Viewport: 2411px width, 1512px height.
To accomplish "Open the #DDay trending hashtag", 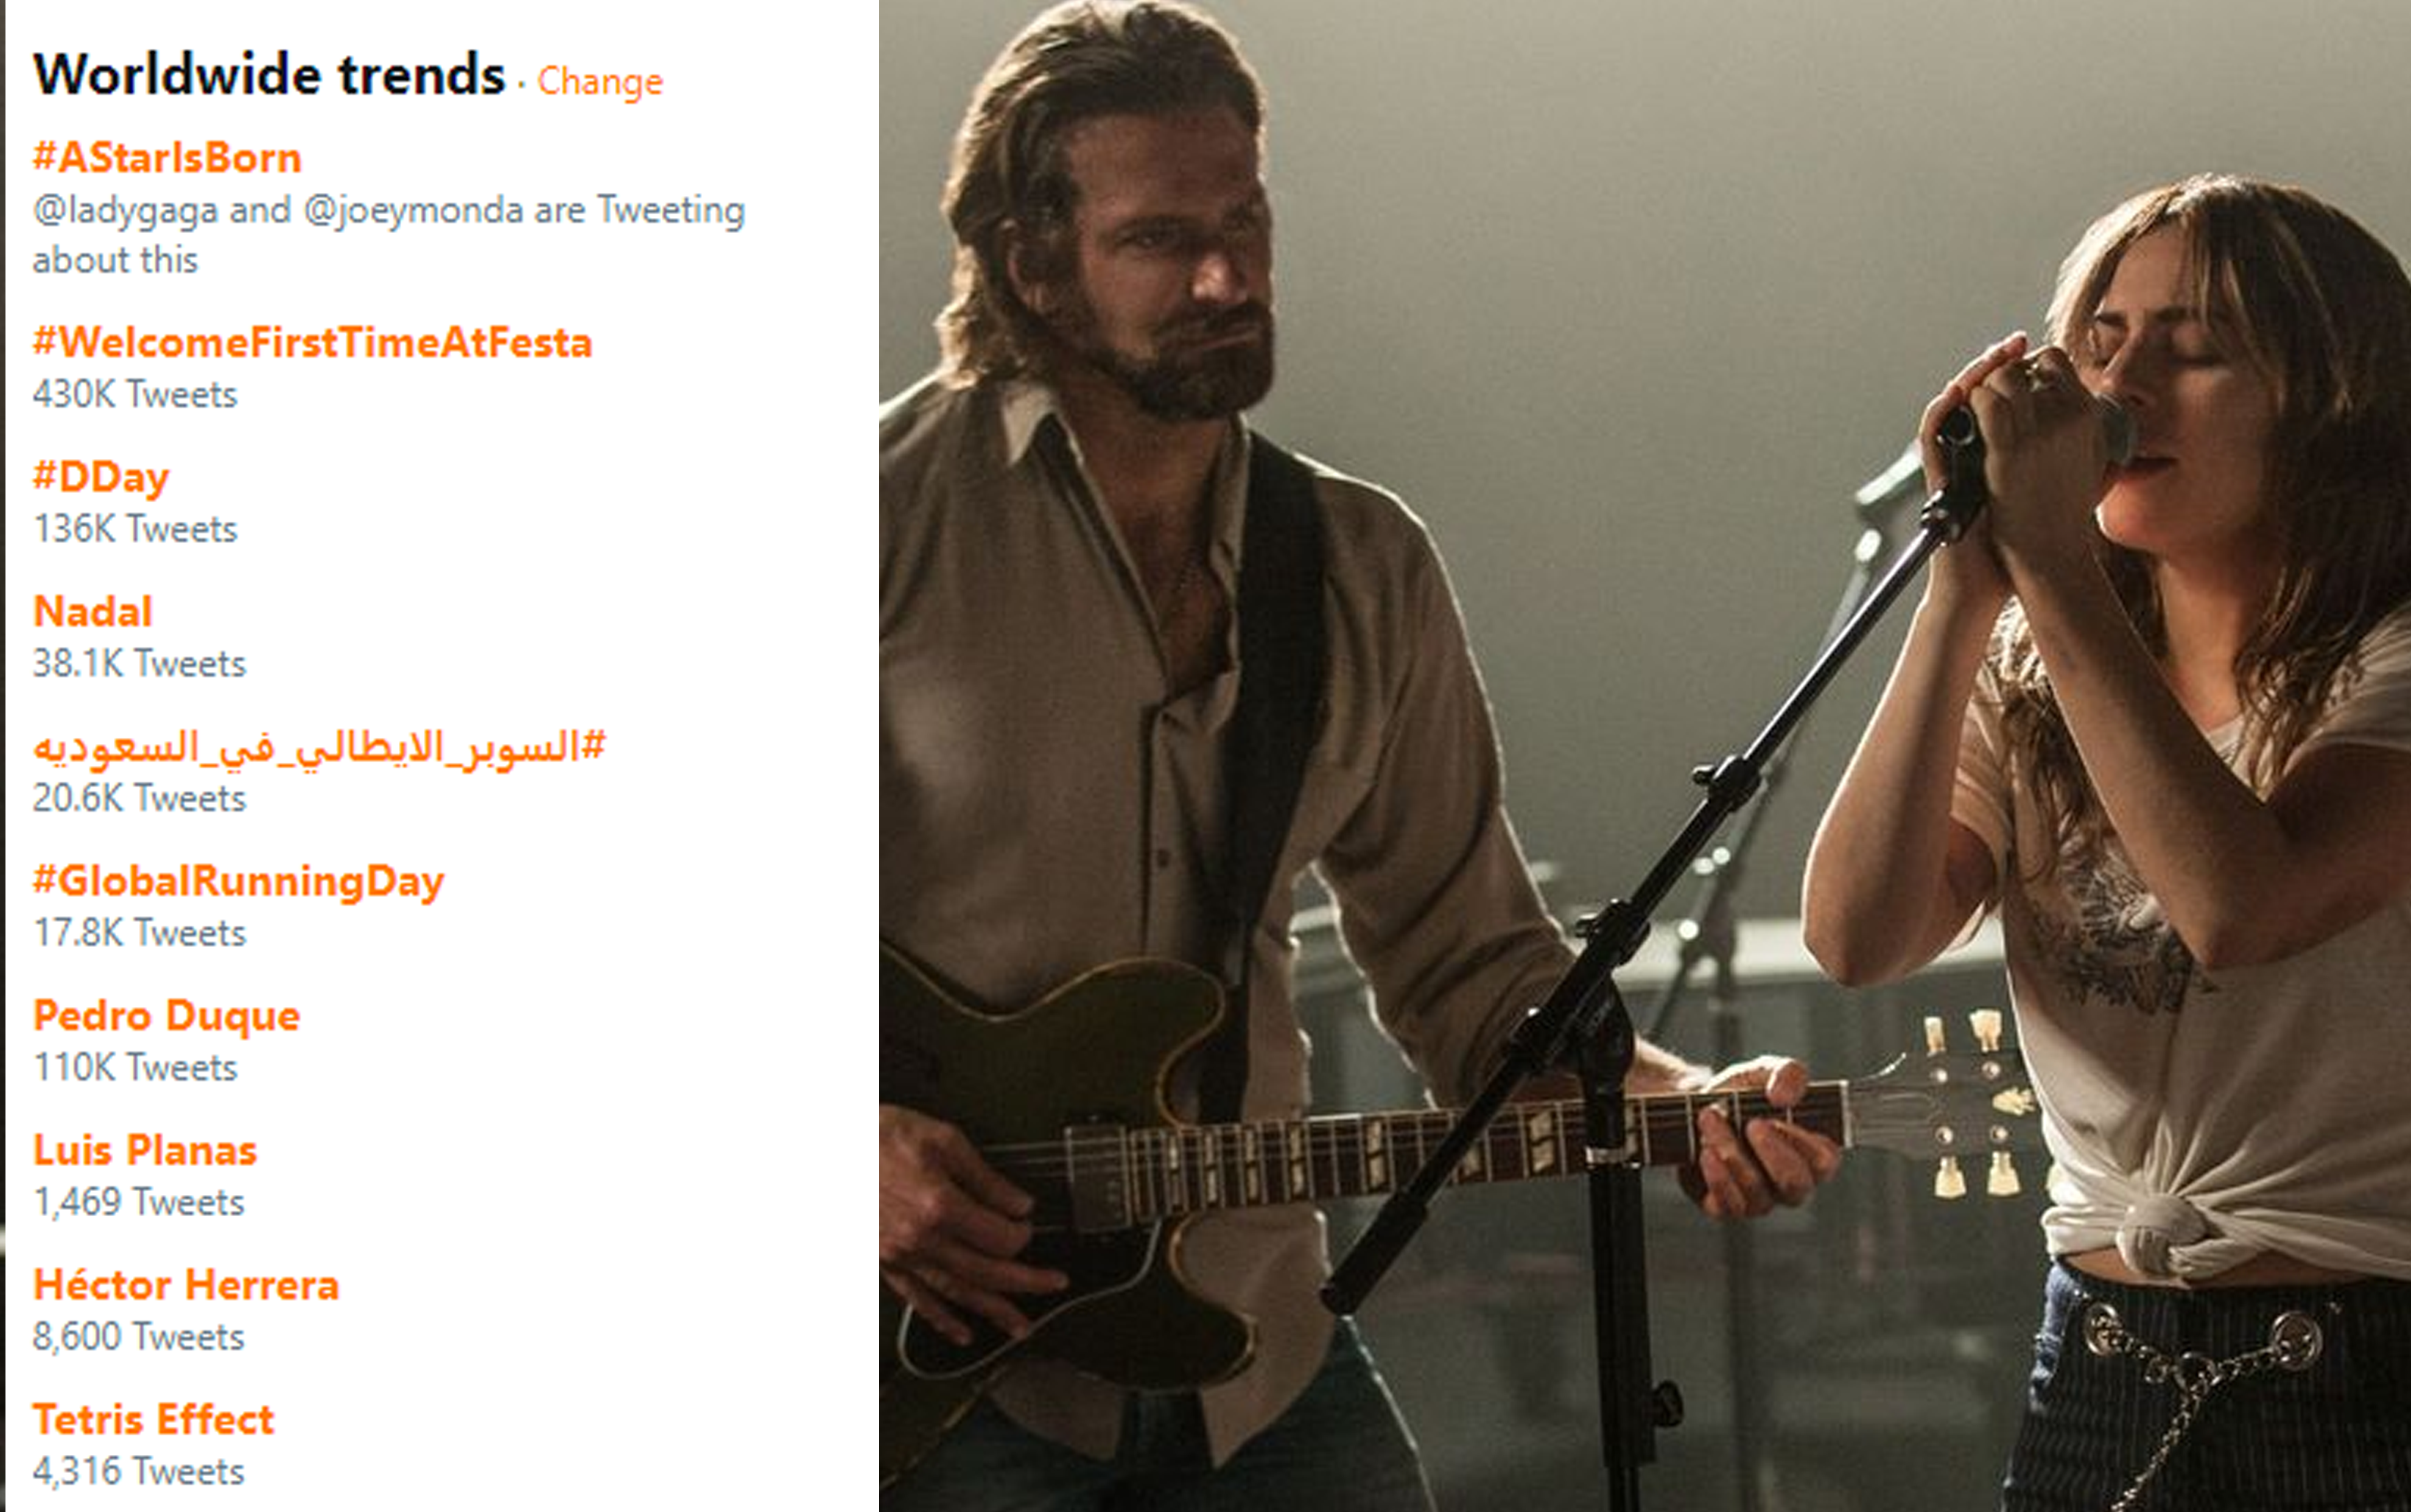I will click(101, 477).
